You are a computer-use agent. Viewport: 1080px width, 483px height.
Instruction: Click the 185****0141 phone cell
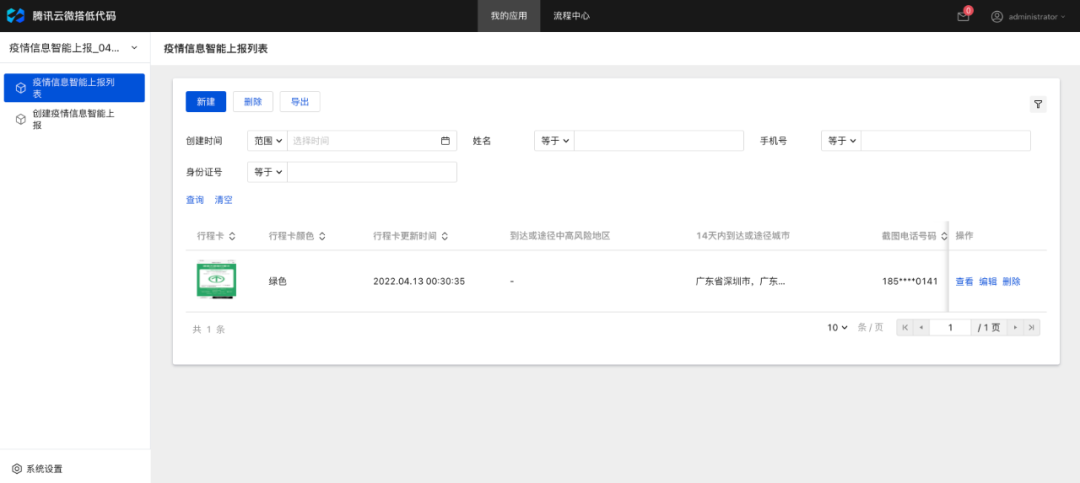pos(910,281)
